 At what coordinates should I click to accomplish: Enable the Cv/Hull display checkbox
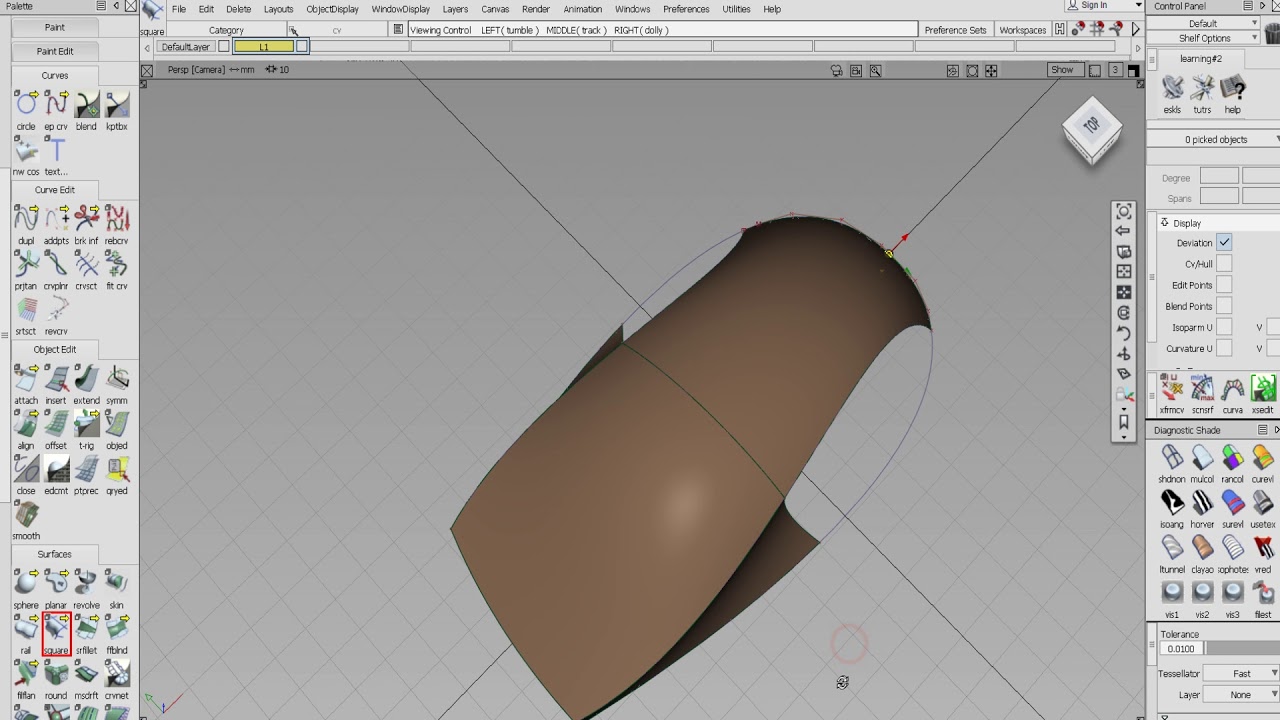click(x=1224, y=264)
